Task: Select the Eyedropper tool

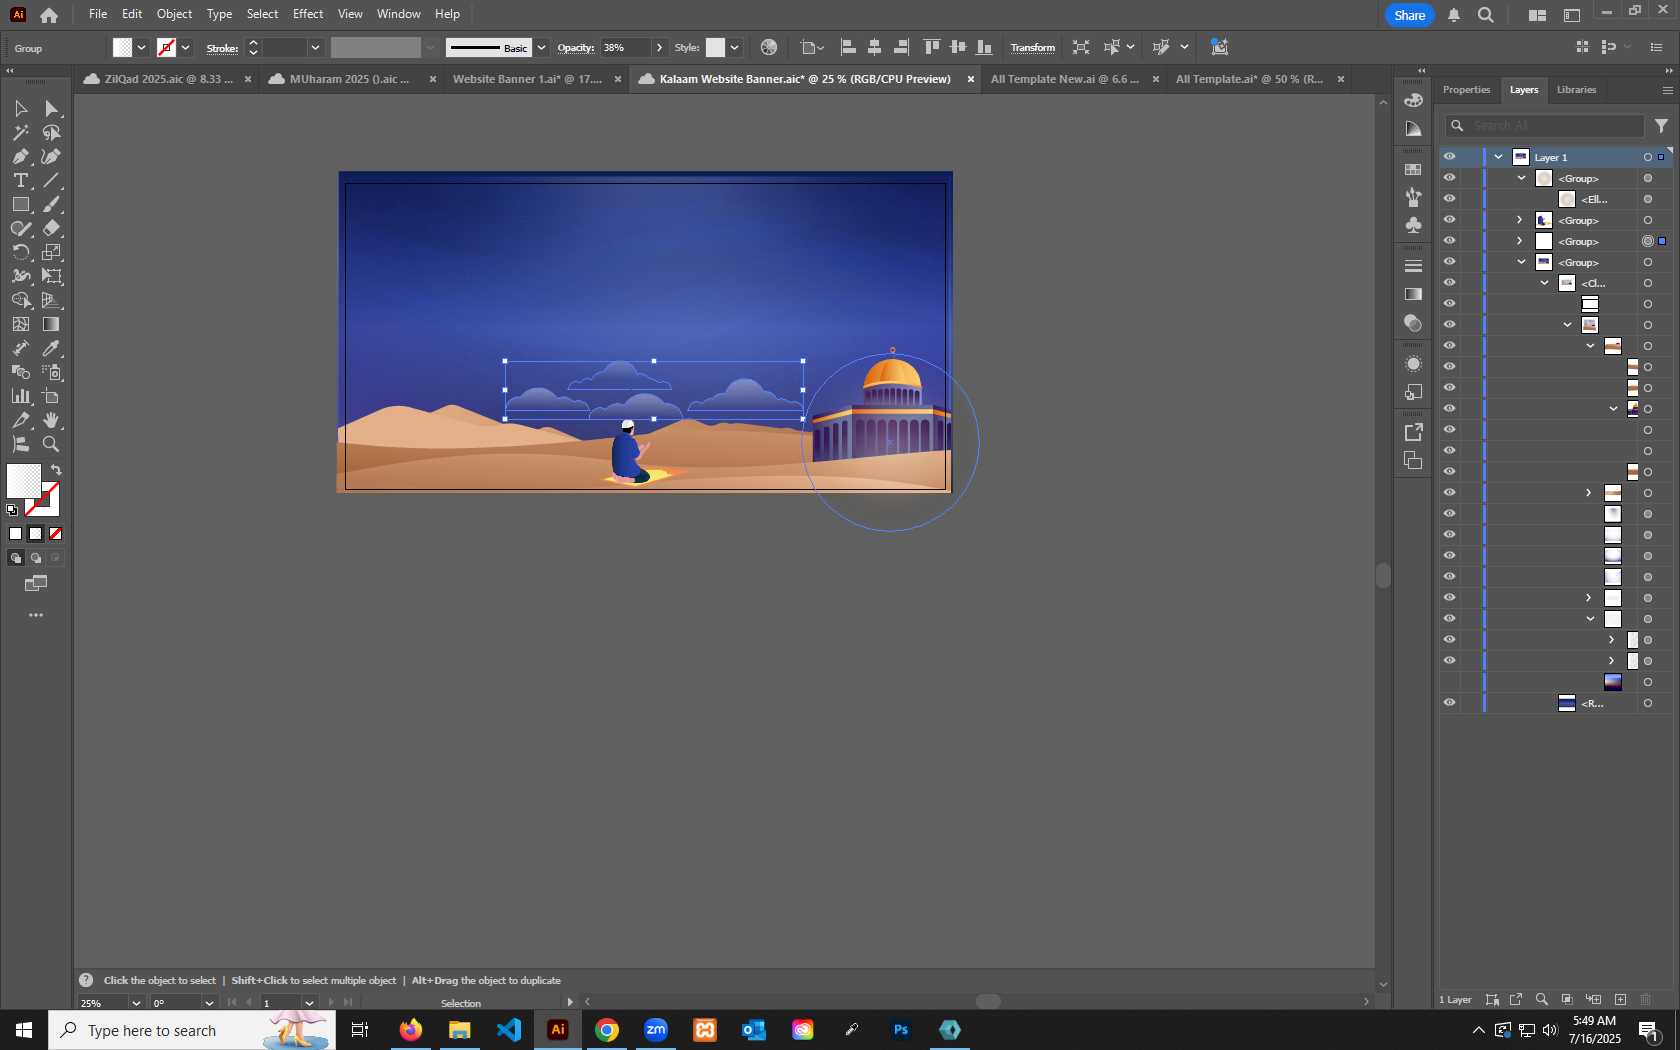Action: pyautogui.click(x=51, y=348)
